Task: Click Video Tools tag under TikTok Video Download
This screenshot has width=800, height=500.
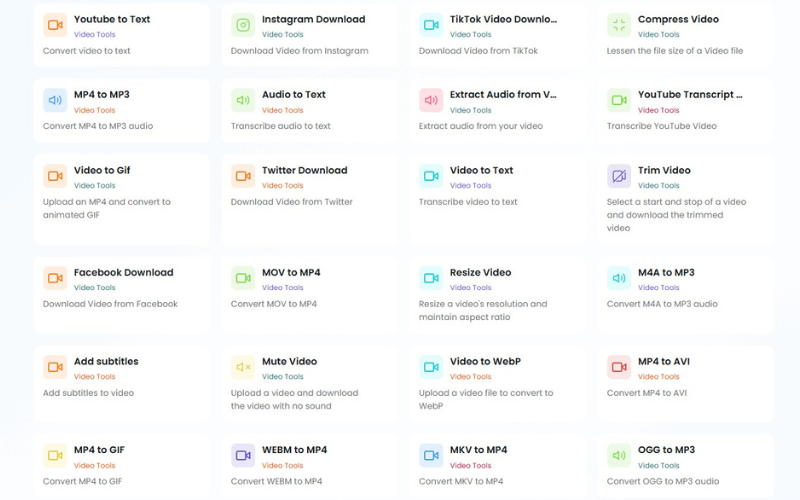Action: click(470, 35)
